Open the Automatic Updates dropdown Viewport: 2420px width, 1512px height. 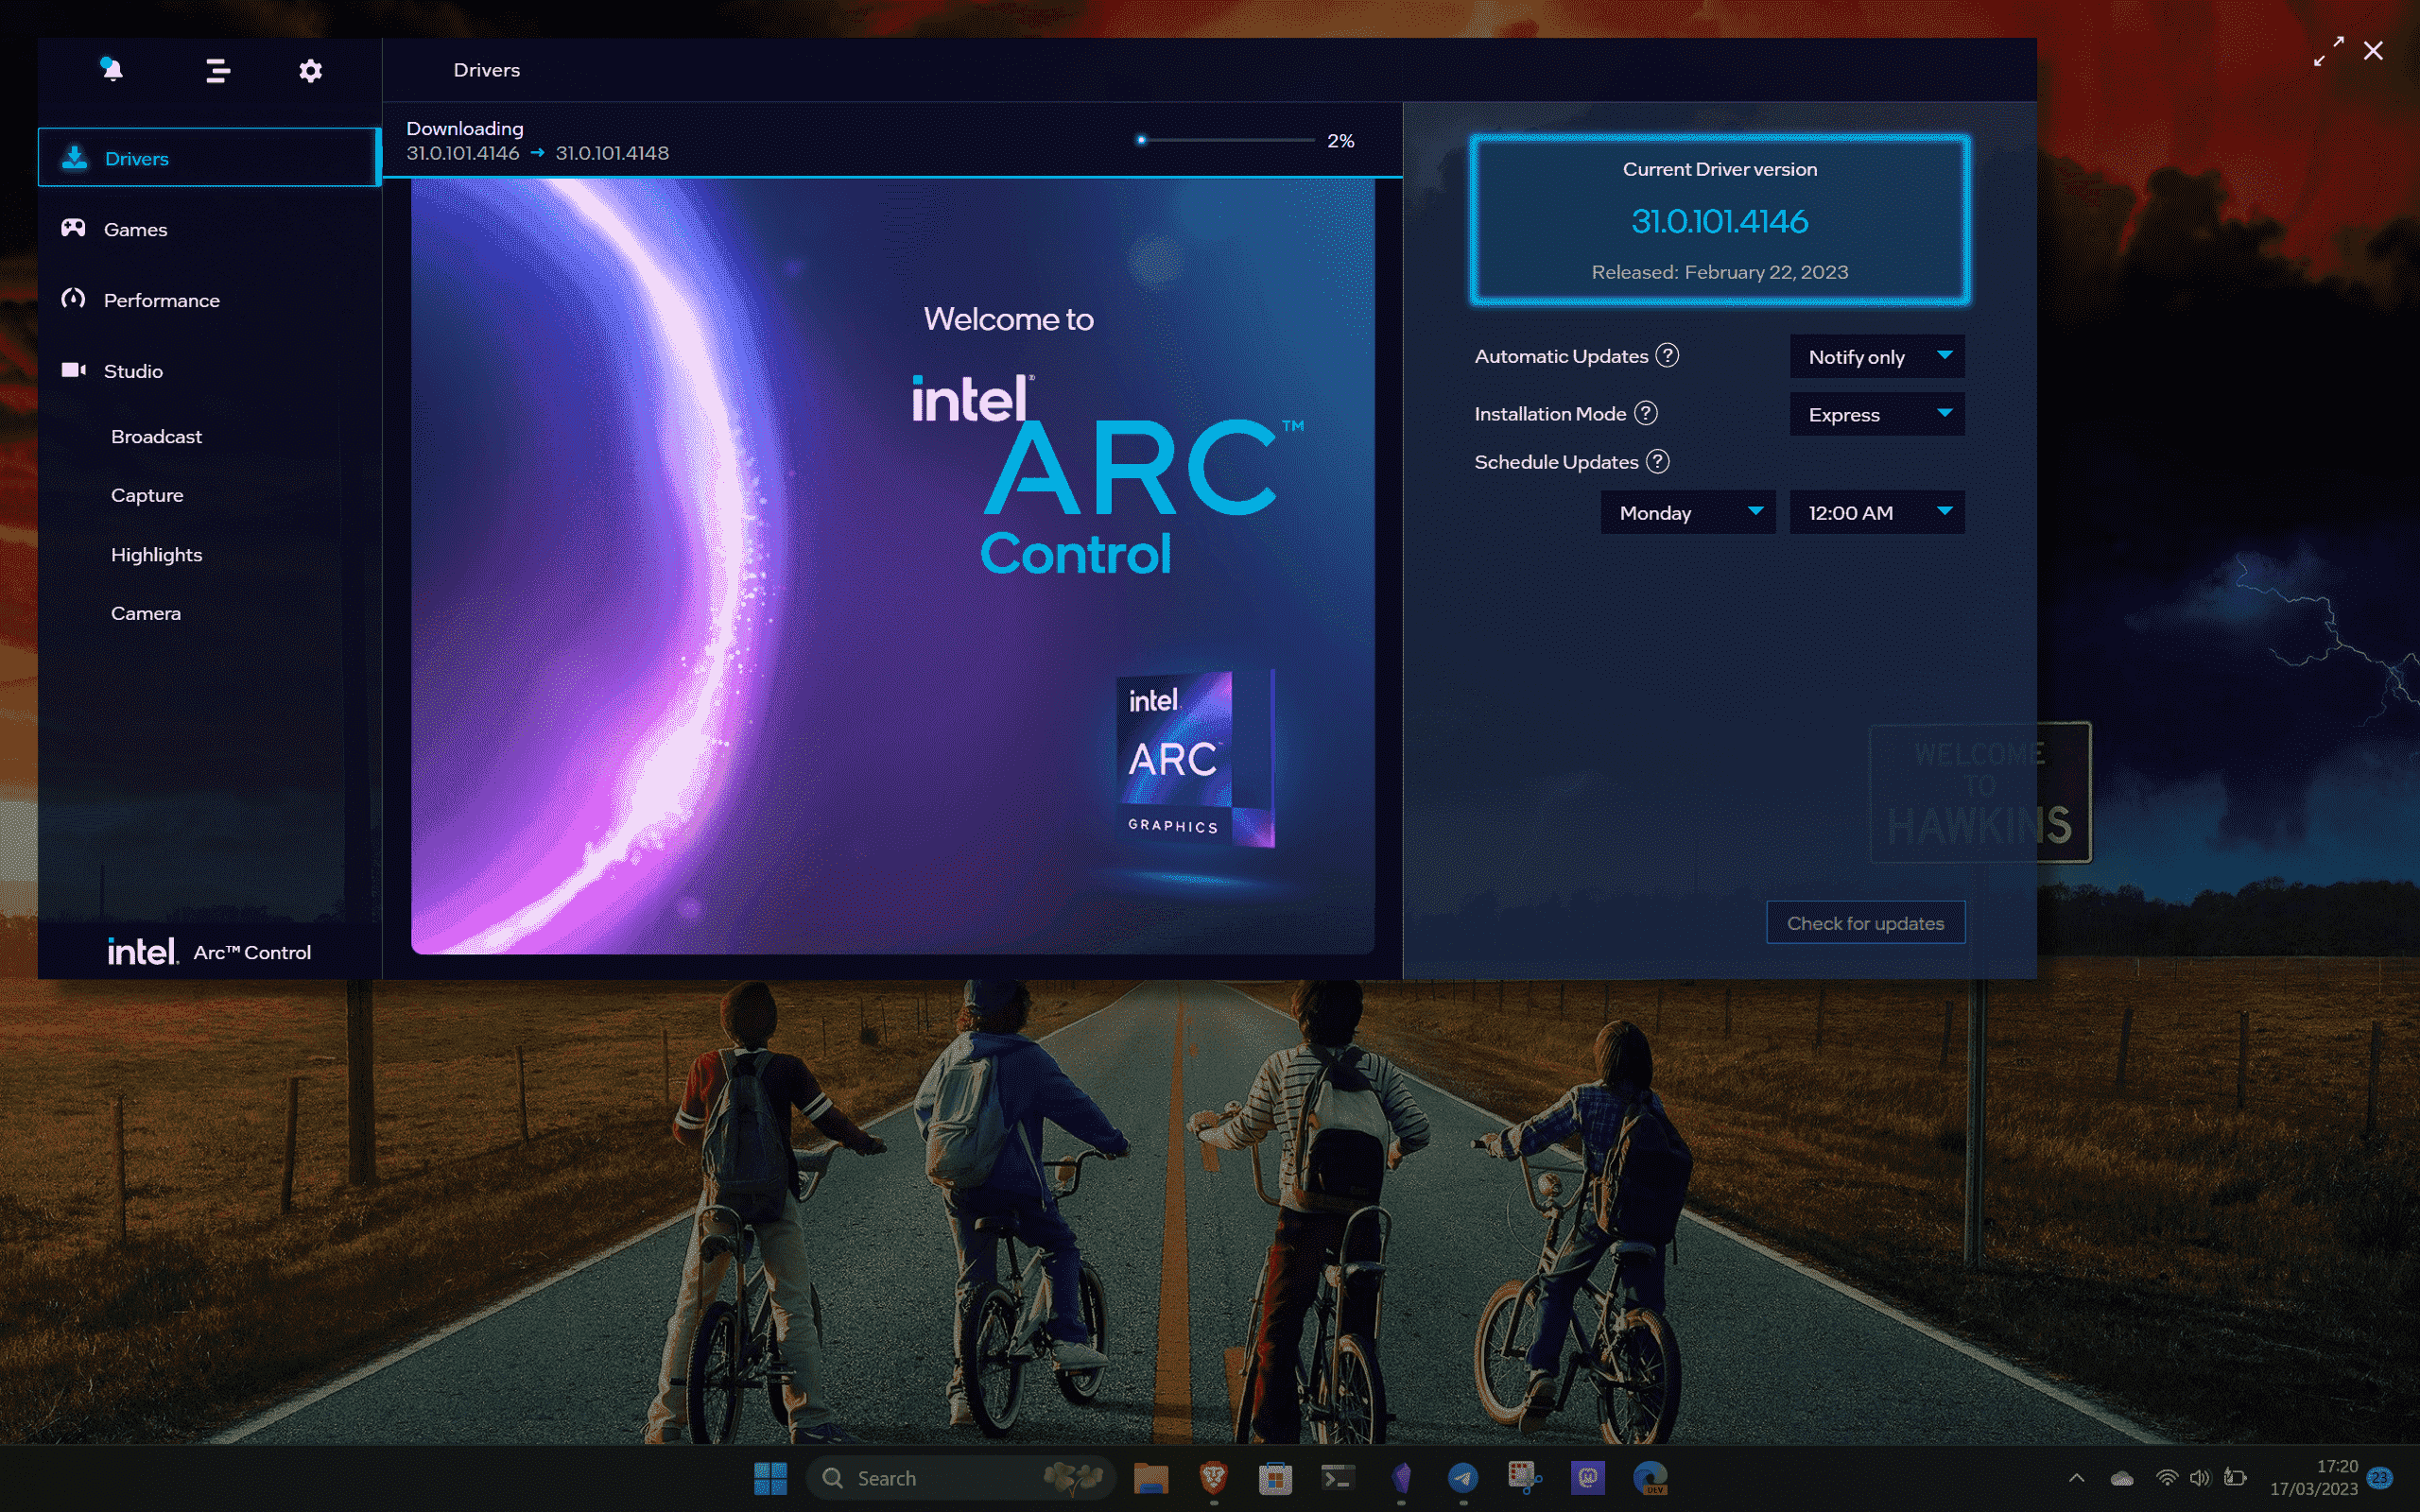(x=1877, y=357)
